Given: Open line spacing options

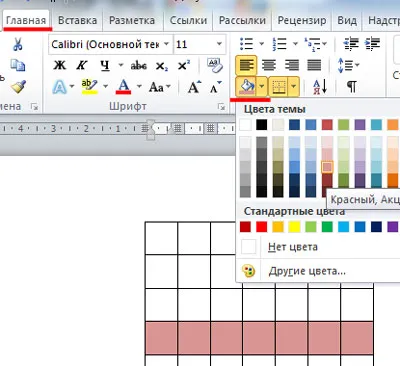Looking at the screenshot, I should (x=348, y=65).
